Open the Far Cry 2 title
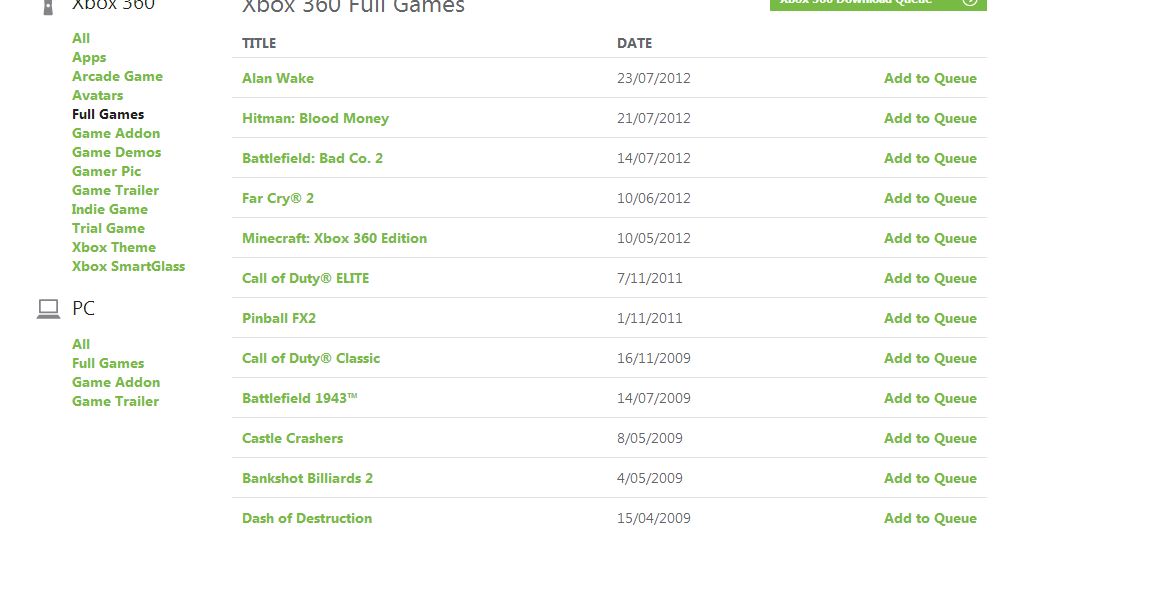The image size is (1152, 609). (278, 198)
